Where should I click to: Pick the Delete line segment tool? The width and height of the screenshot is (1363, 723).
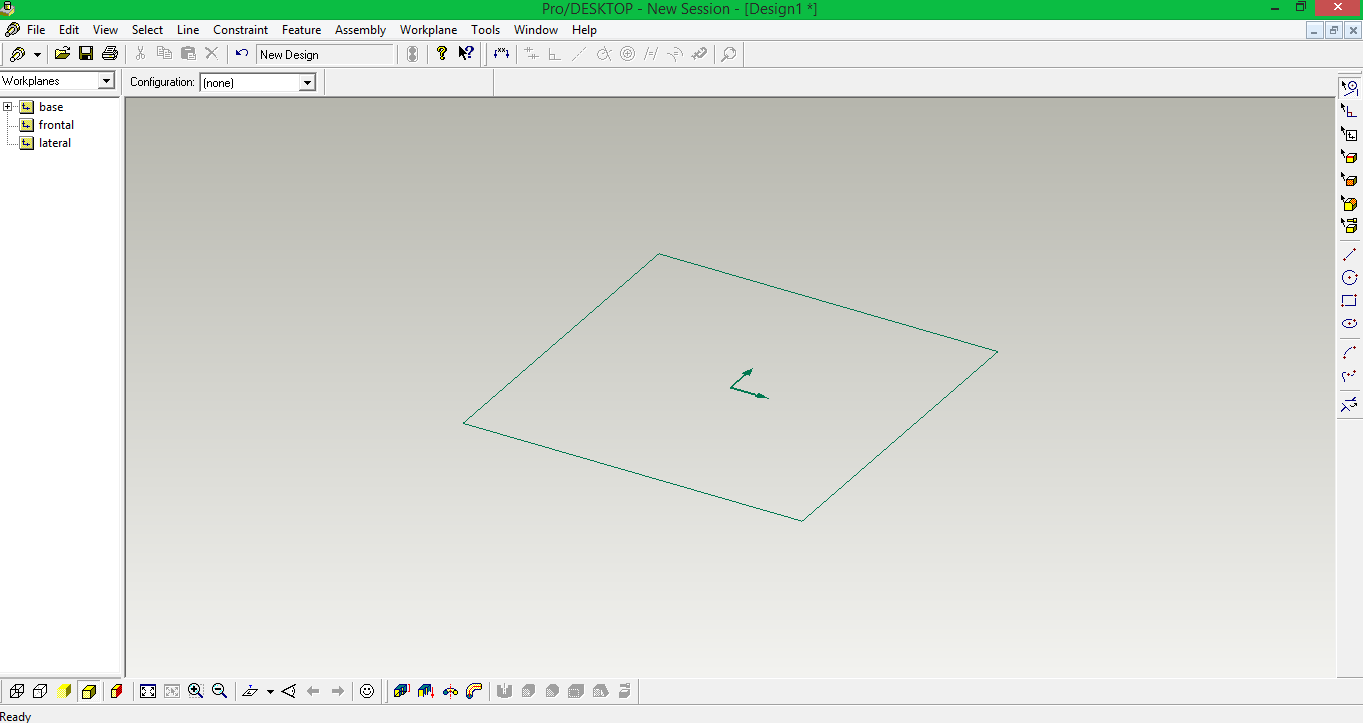click(x=1349, y=405)
